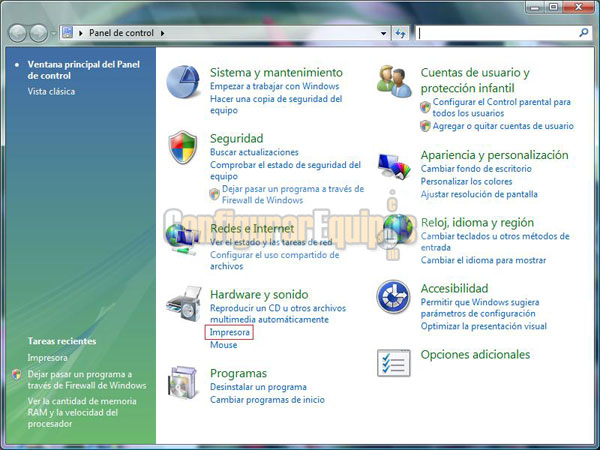Click shield icon beside Dejar pasar un programa in Seguridad
This screenshot has width=600, height=450.
[x=214, y=194]
